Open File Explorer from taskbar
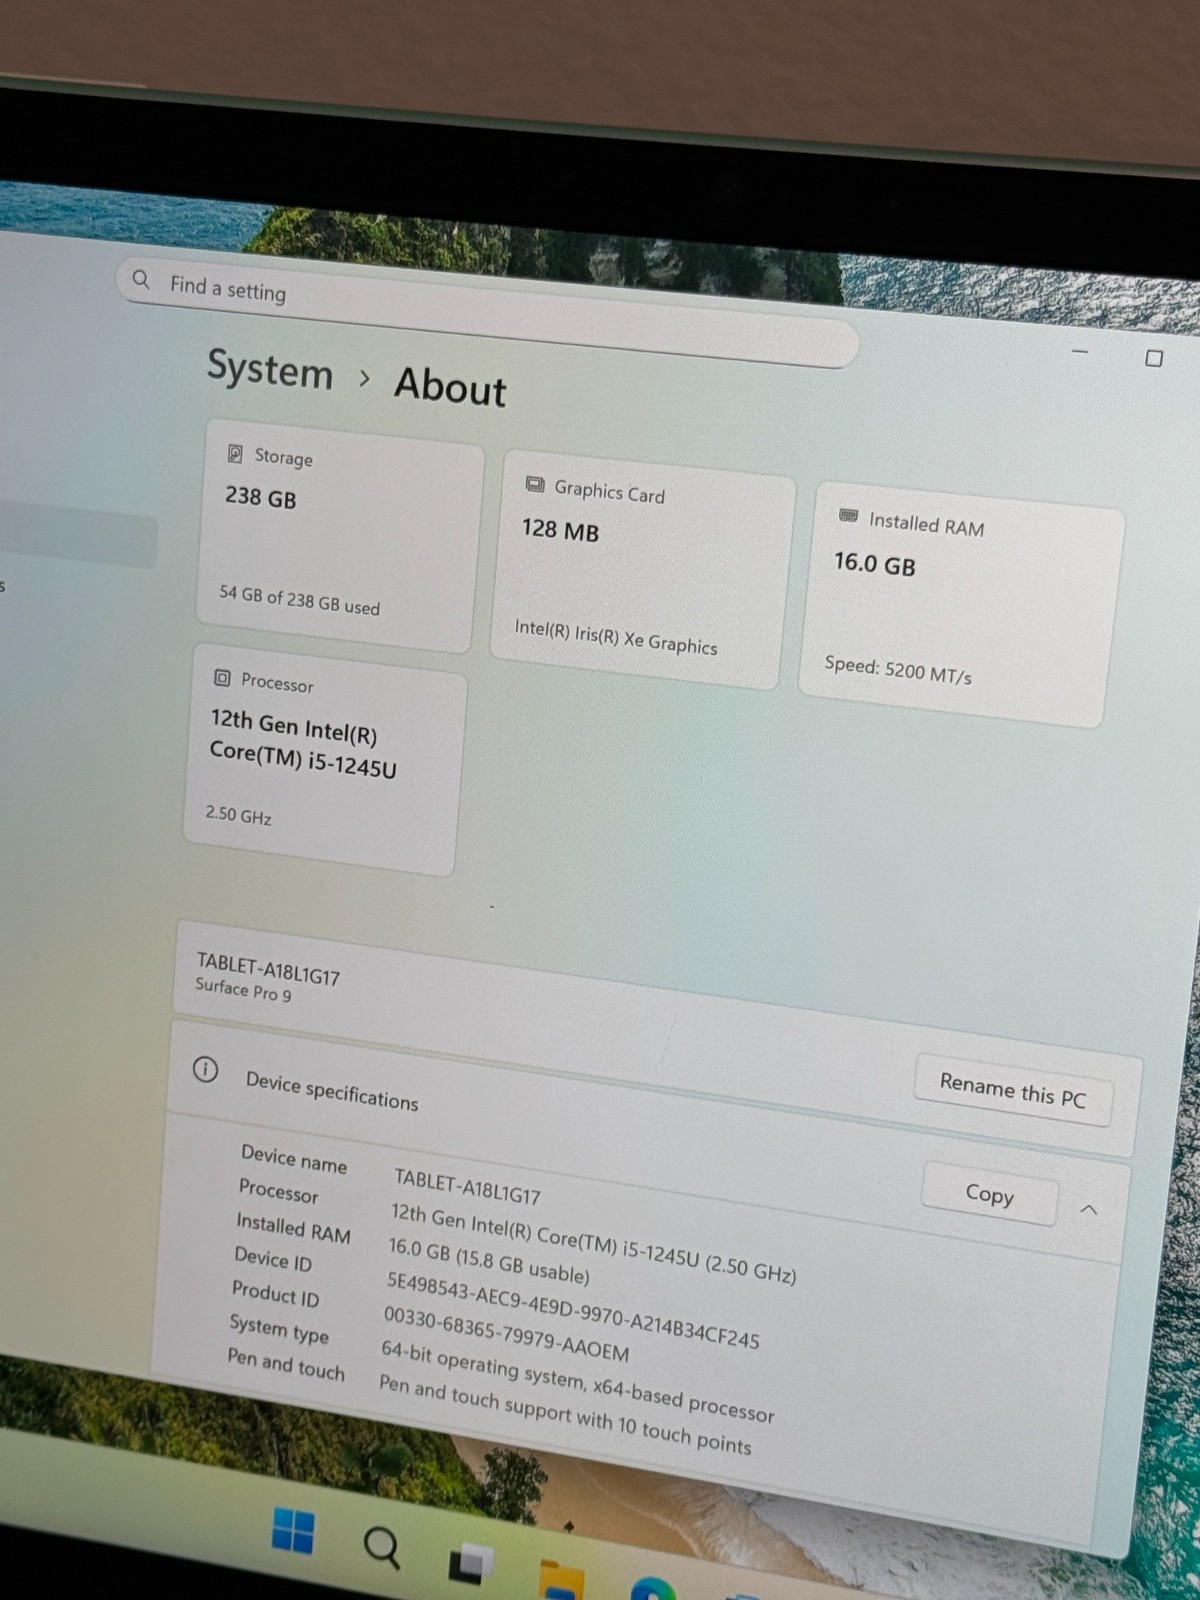 [x=561, y=1580]
